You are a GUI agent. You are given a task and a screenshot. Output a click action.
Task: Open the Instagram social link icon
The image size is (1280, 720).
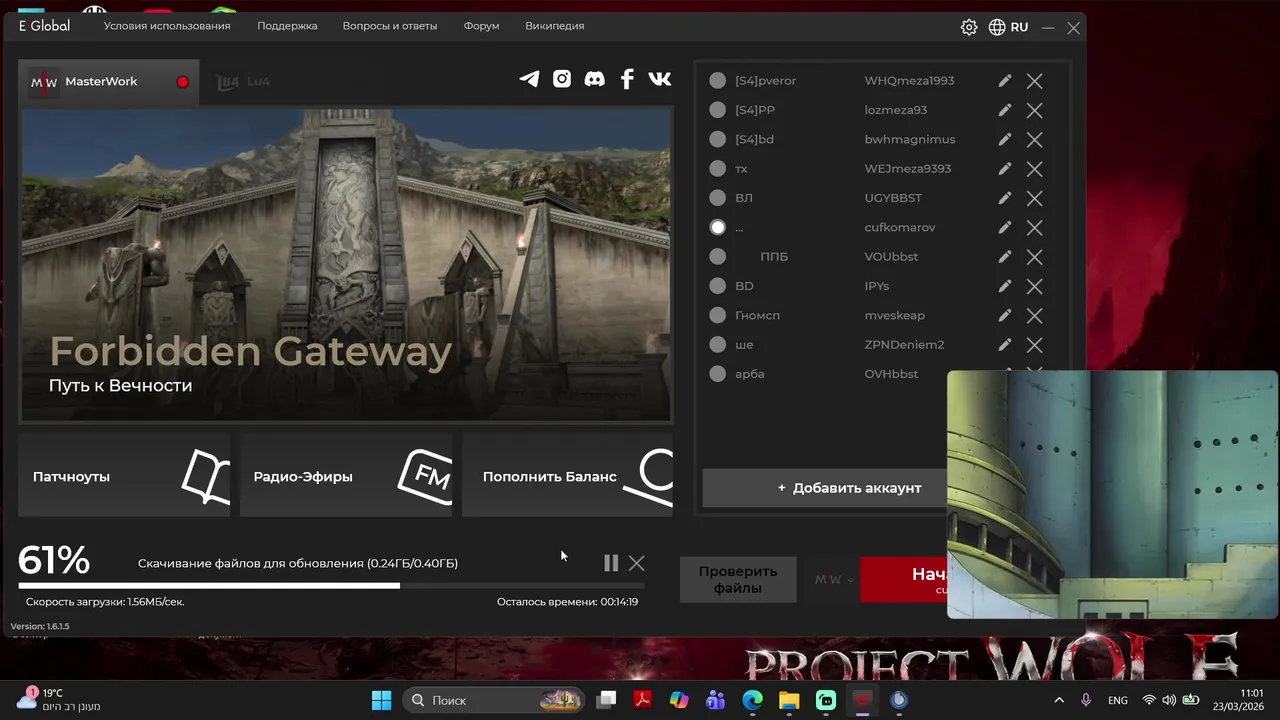point(562,79)
